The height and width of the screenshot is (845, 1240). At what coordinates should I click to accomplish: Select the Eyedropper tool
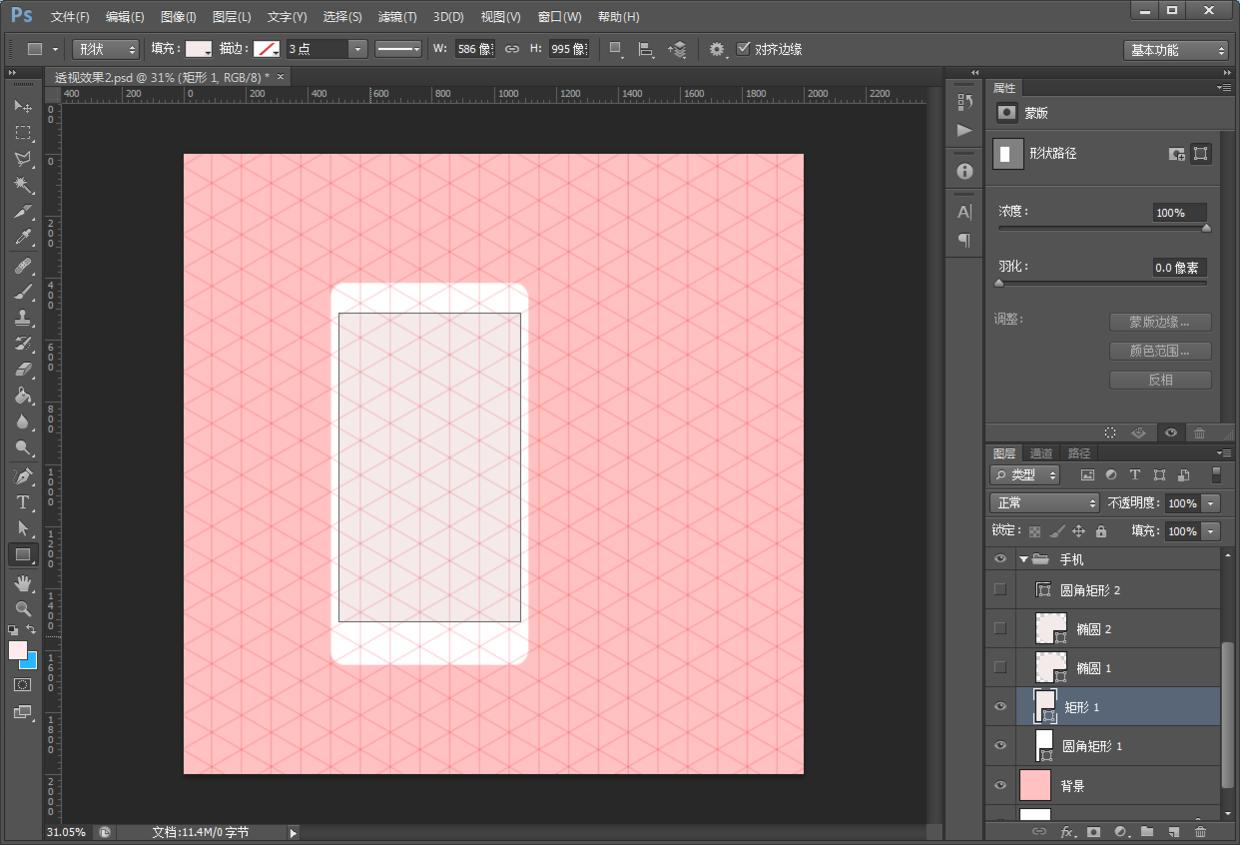[23, 238]
